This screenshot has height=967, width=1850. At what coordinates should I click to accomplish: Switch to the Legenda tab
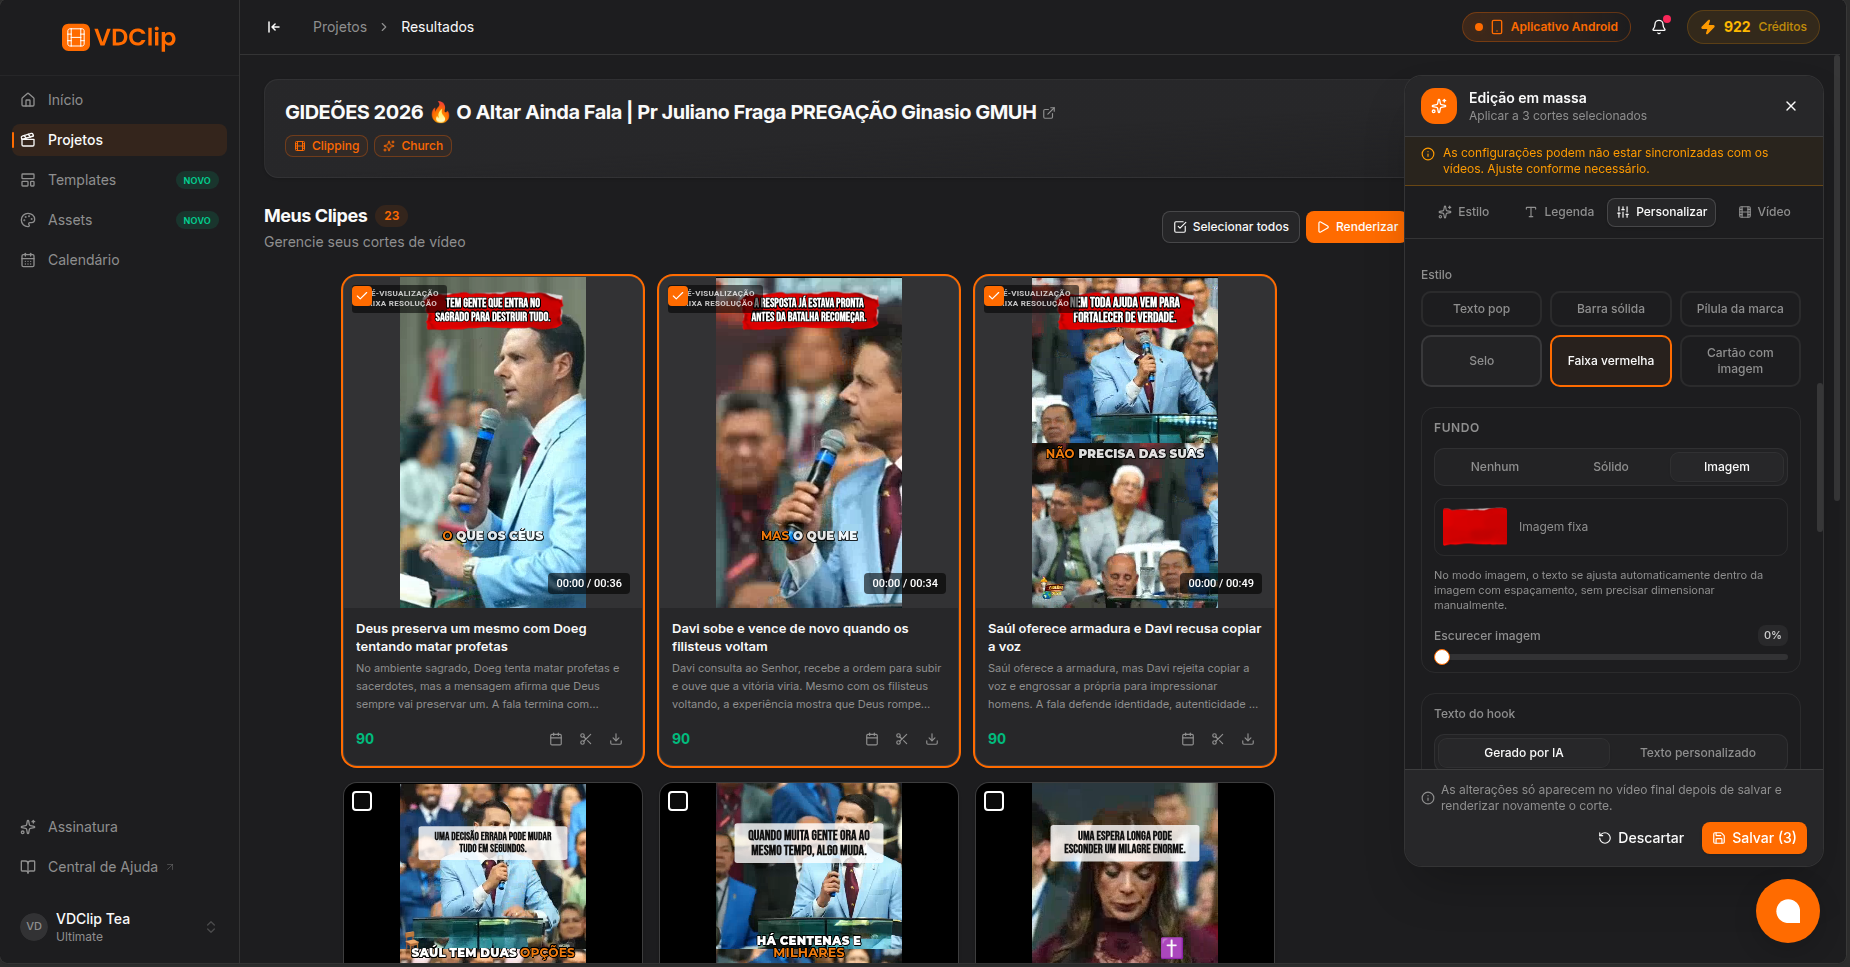pyautogui.click(x=1559, y=212)
